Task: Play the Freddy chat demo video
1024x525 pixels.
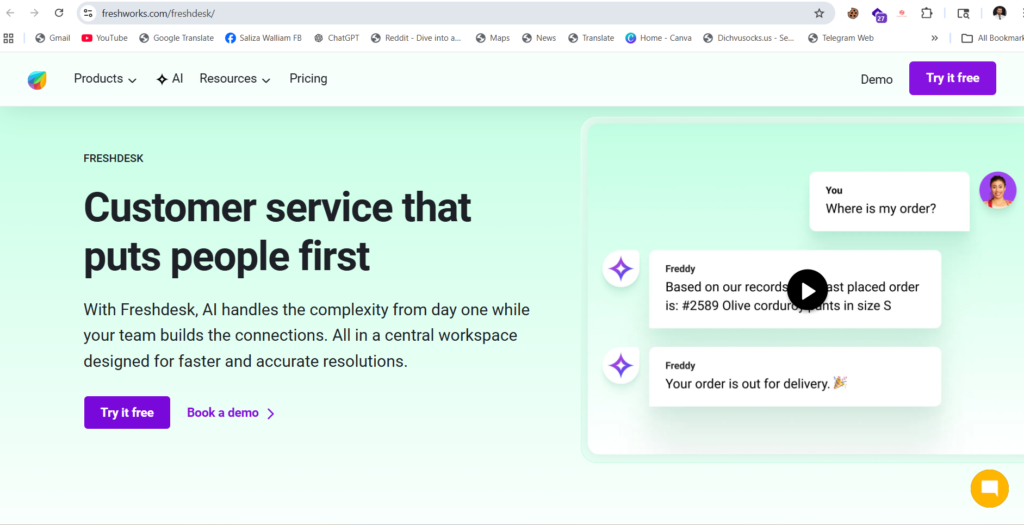Action: (807, 290)
